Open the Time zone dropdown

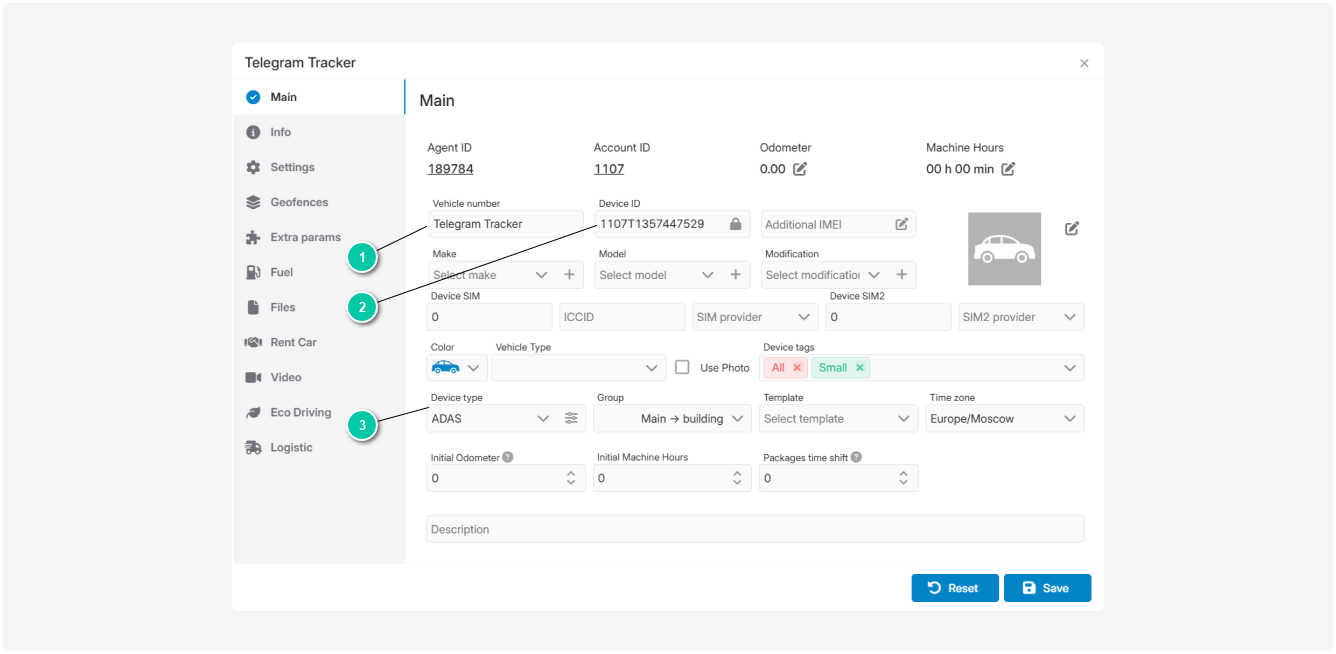coord(1006,419)
